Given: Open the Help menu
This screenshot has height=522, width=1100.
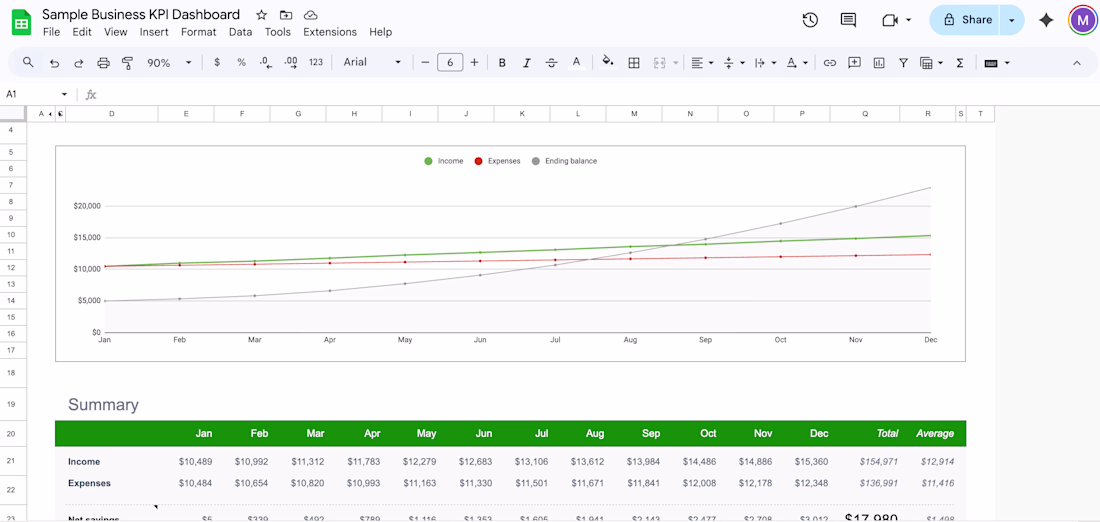Looking at the screenshot, I should [380, 32].
